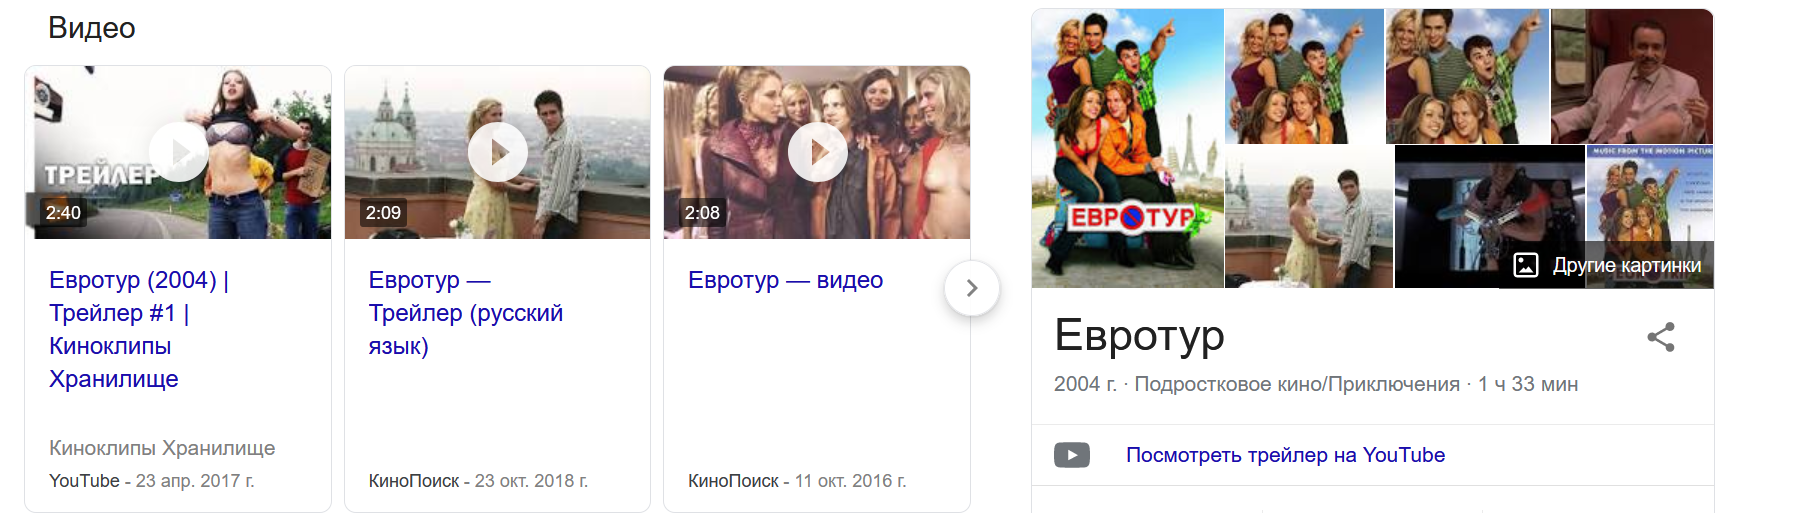Open the third poster image at top

[x=1467, y=76]
